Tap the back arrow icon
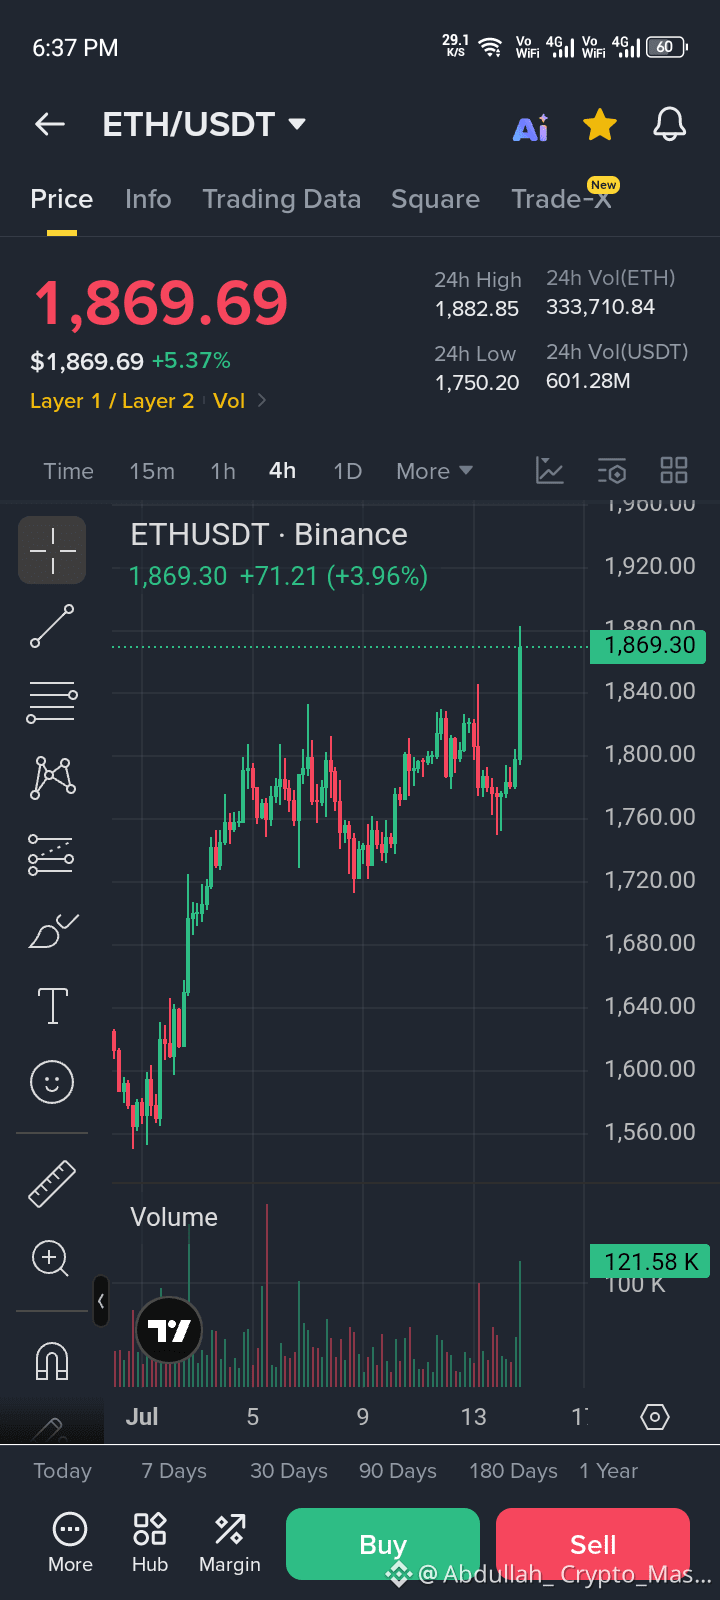The height and width of the screenshot is (1600, 720). [x=50, y=124]
